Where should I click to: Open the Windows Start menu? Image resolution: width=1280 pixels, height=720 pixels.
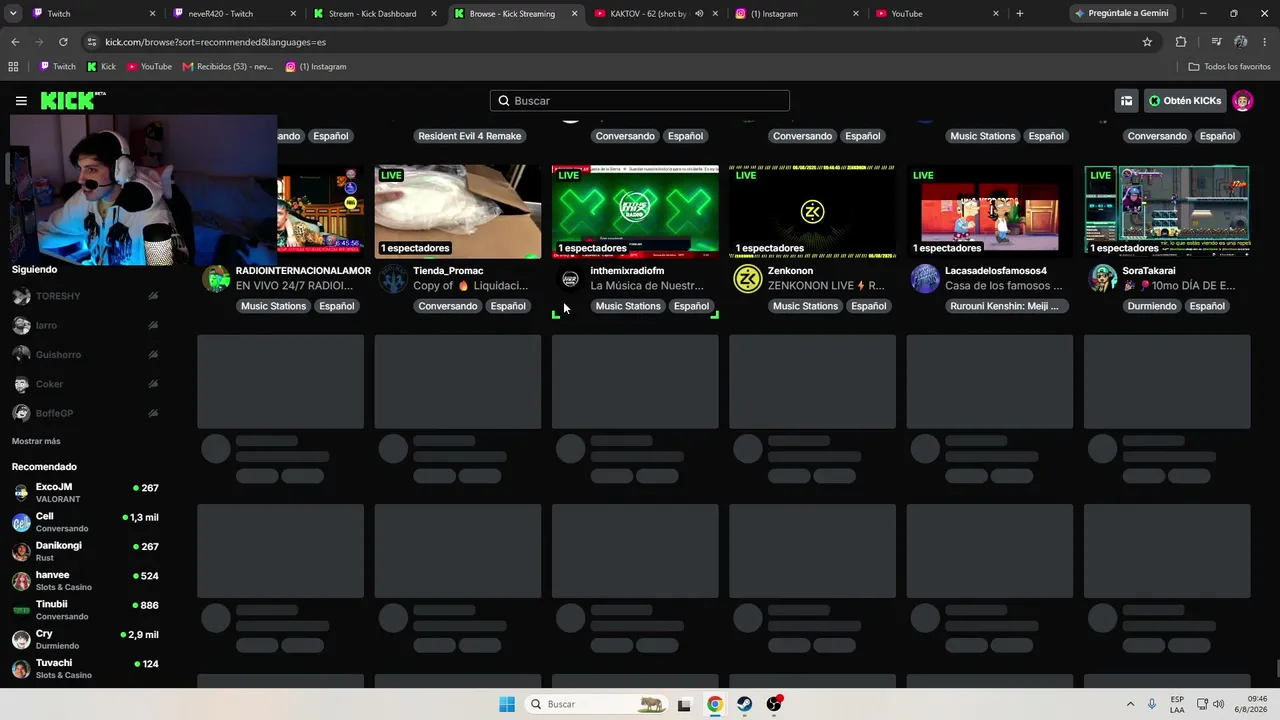507,704
